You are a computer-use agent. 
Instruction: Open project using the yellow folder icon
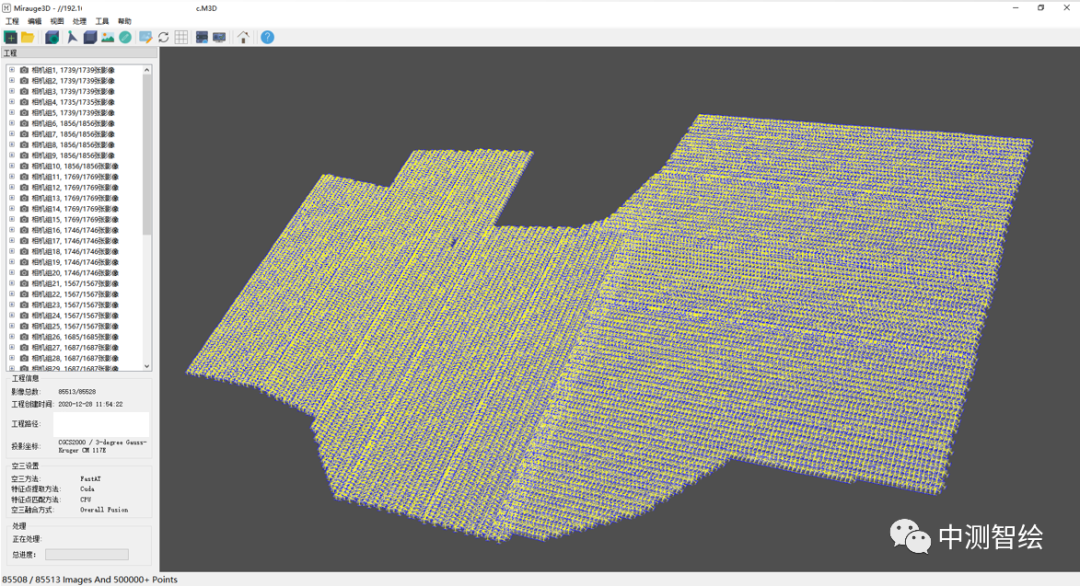tap(28, 37)
